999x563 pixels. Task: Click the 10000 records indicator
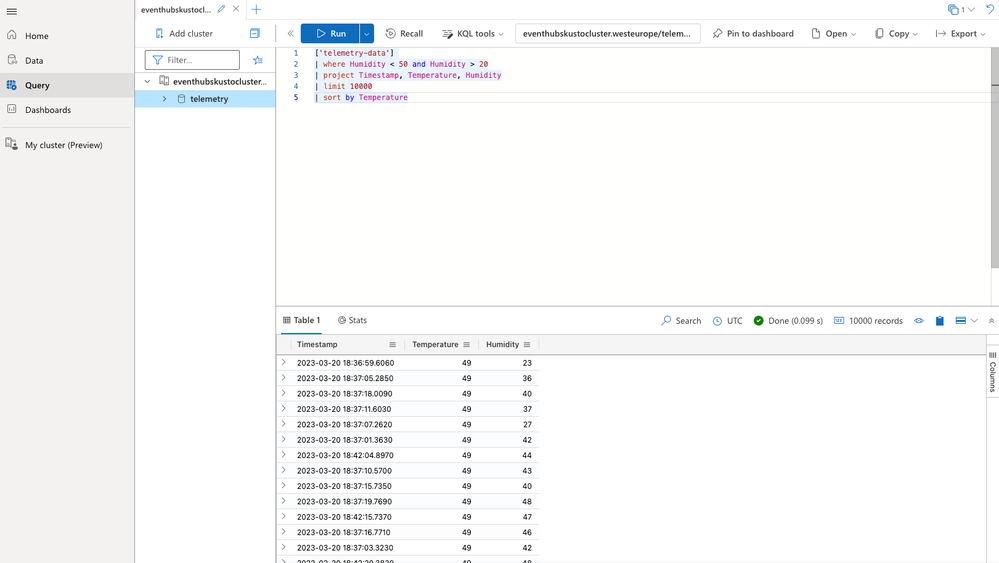tap(868, 320)
